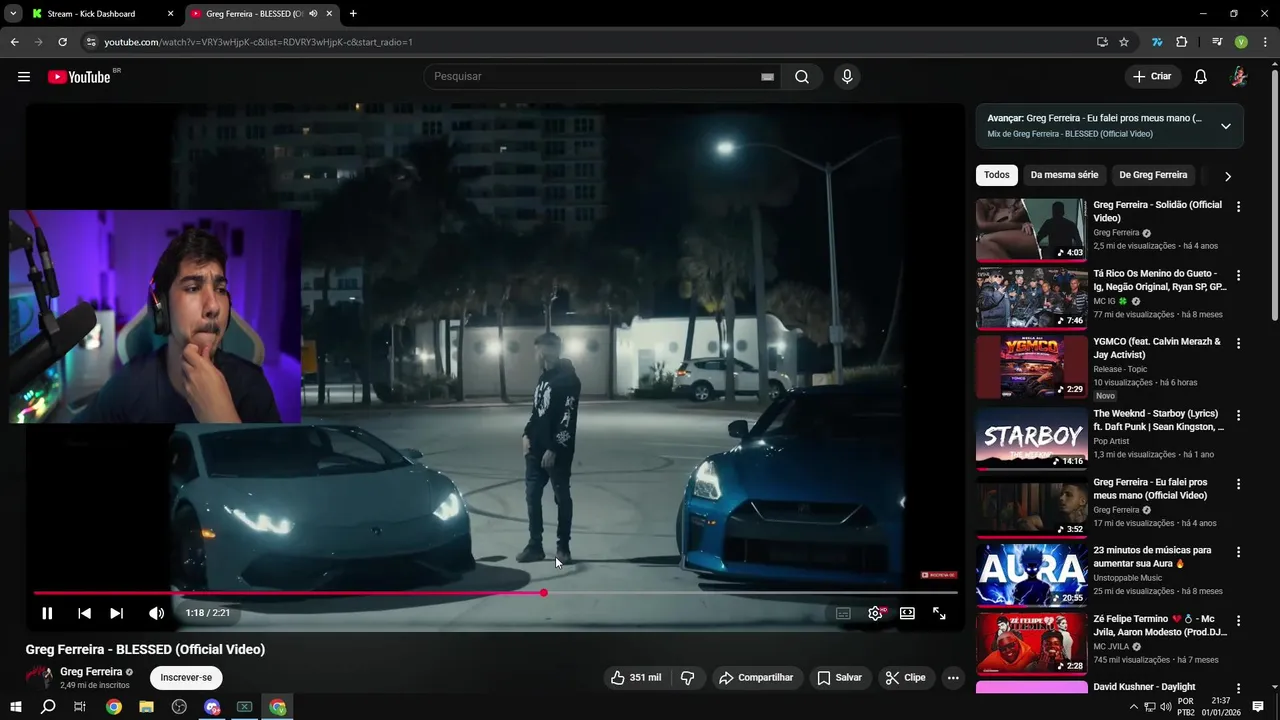
Task: Open 7TV extension icon
Action: [x=1157, y=42]
